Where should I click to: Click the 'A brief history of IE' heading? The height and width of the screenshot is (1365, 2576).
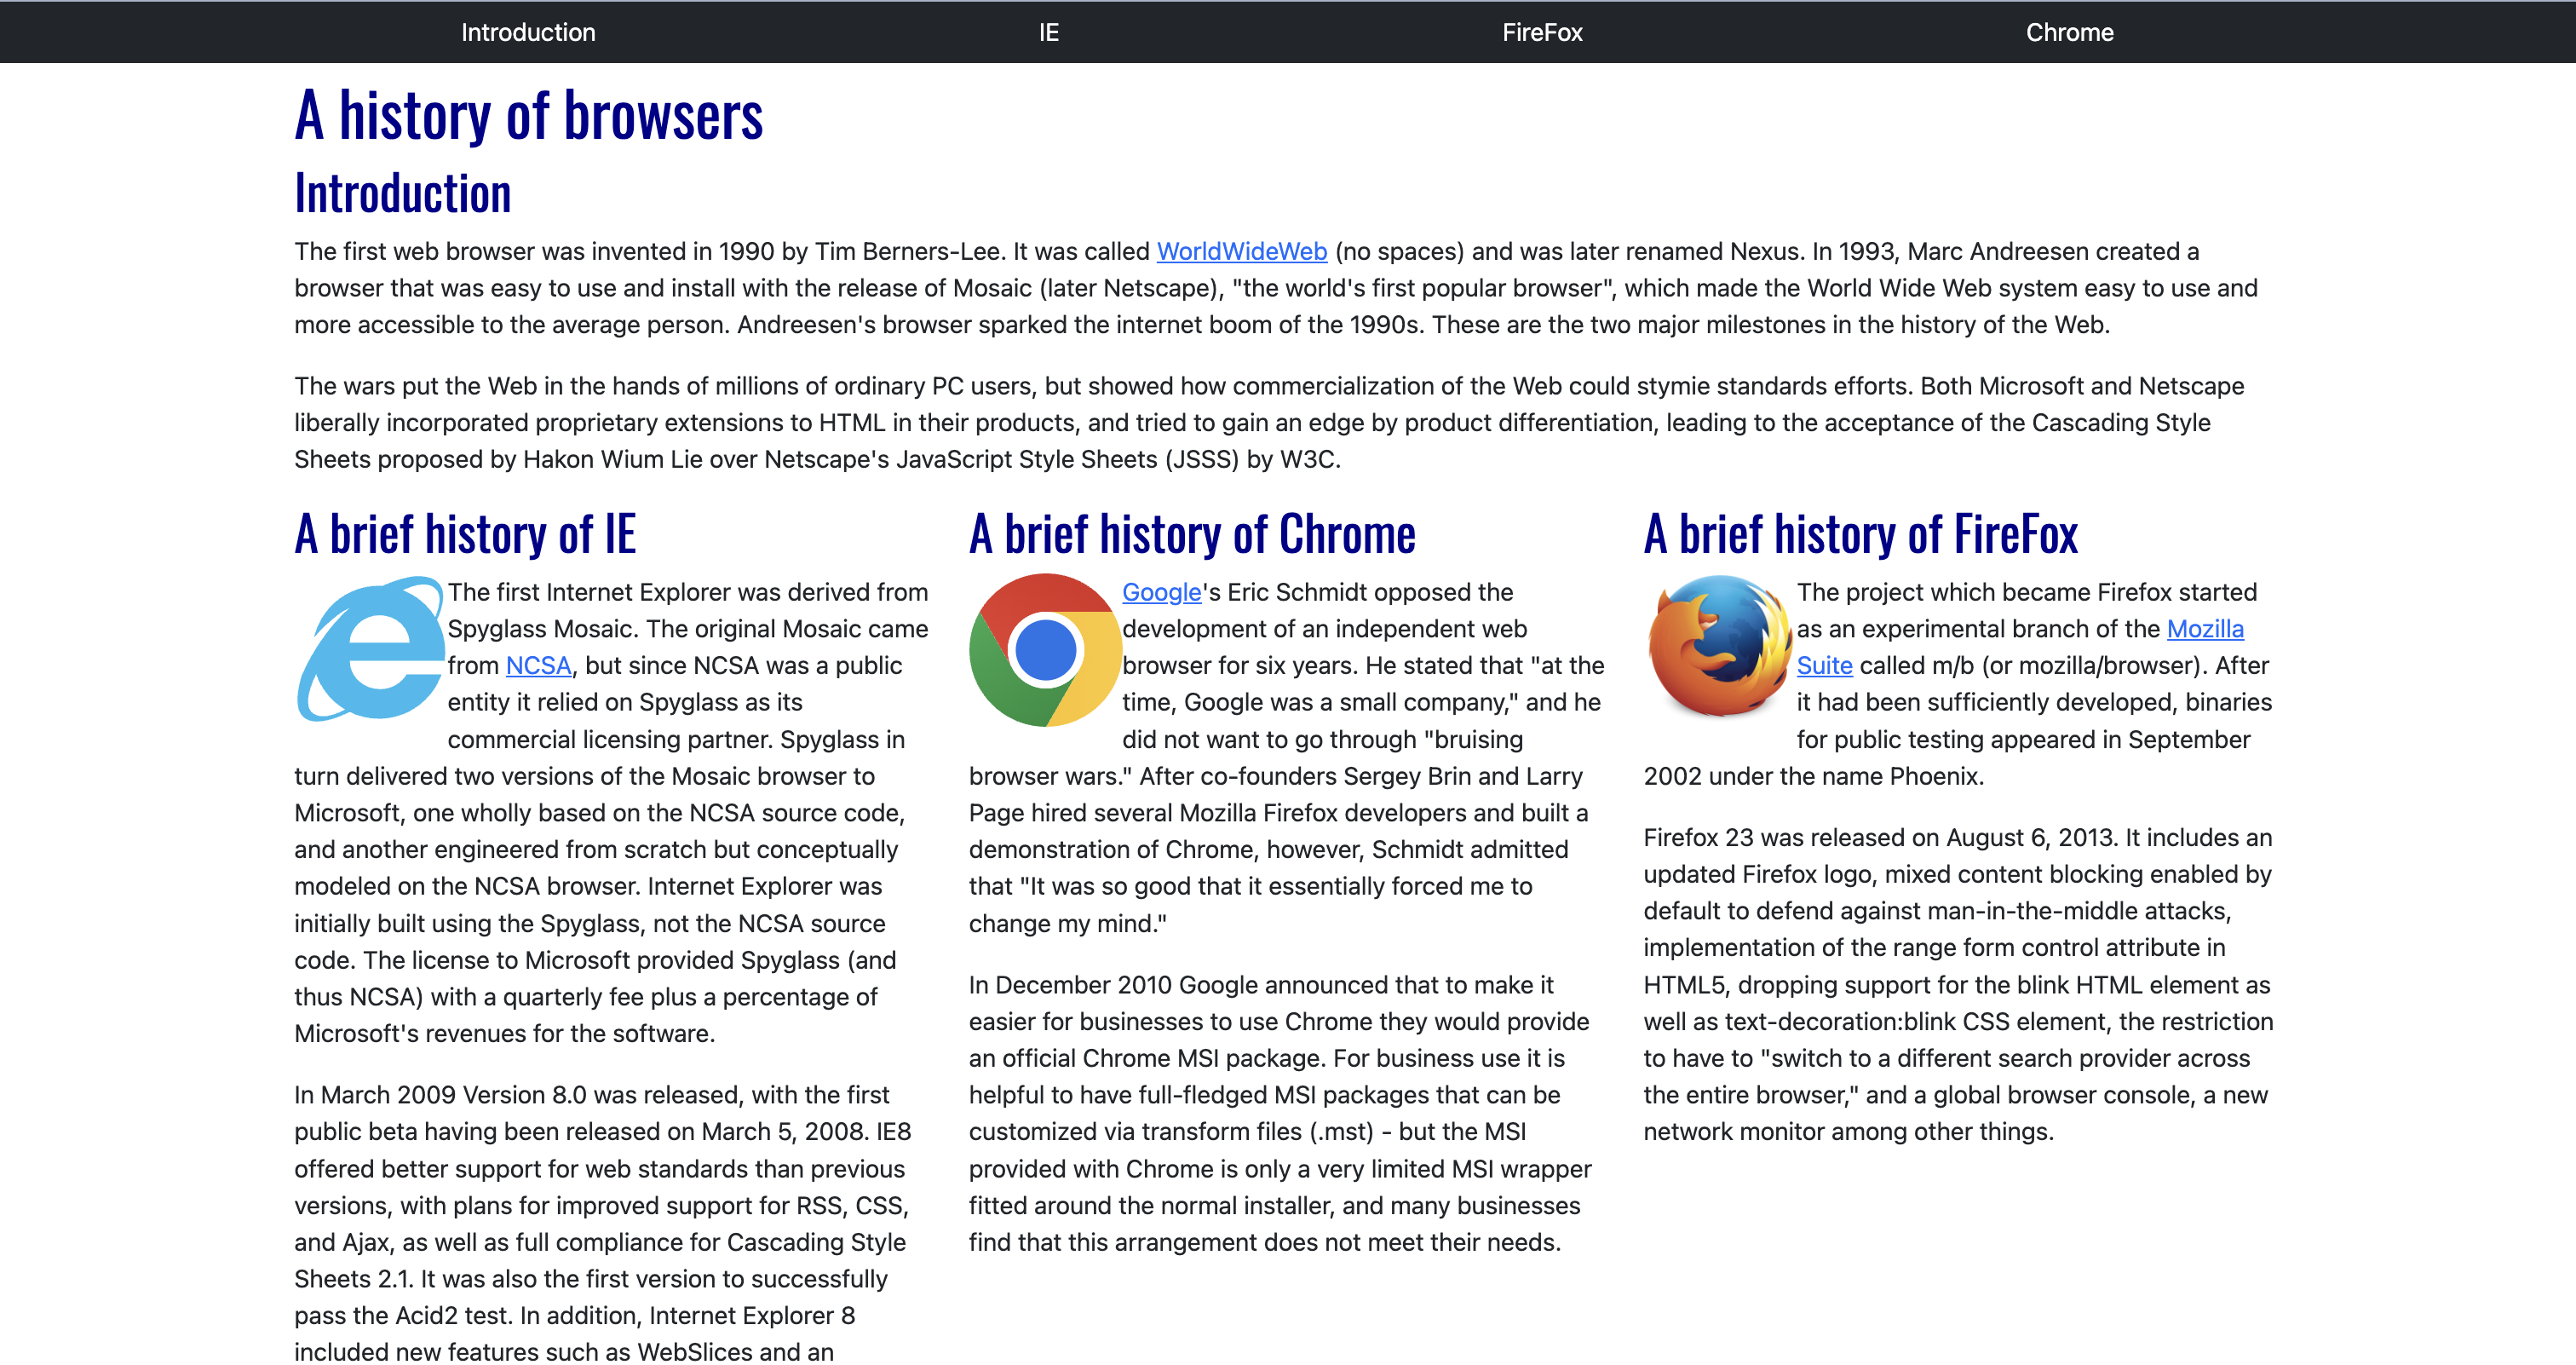coord(465,533)
